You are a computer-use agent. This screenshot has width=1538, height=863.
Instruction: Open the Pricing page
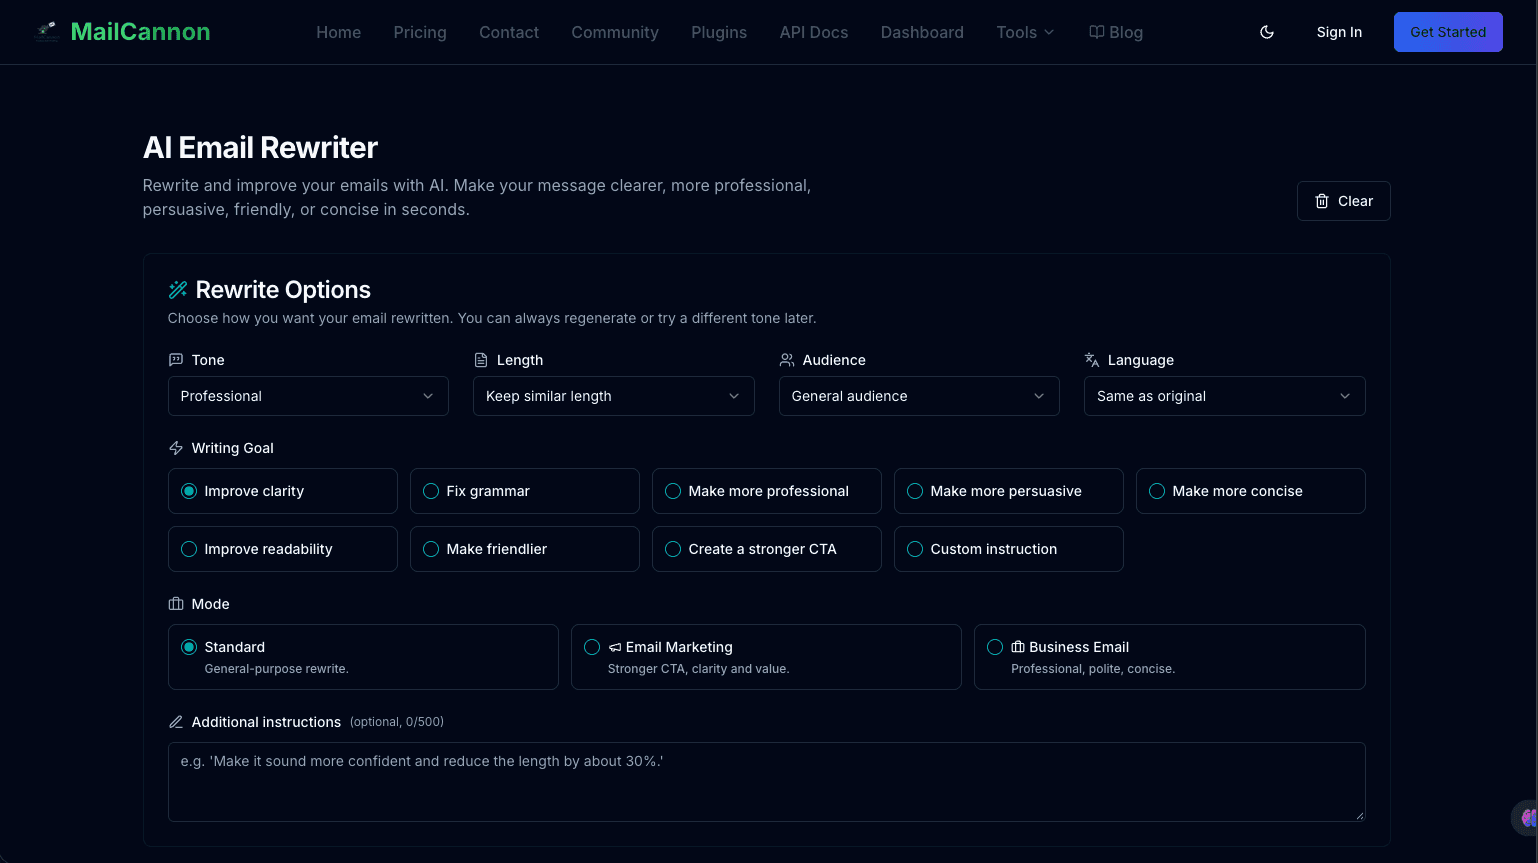420,32
